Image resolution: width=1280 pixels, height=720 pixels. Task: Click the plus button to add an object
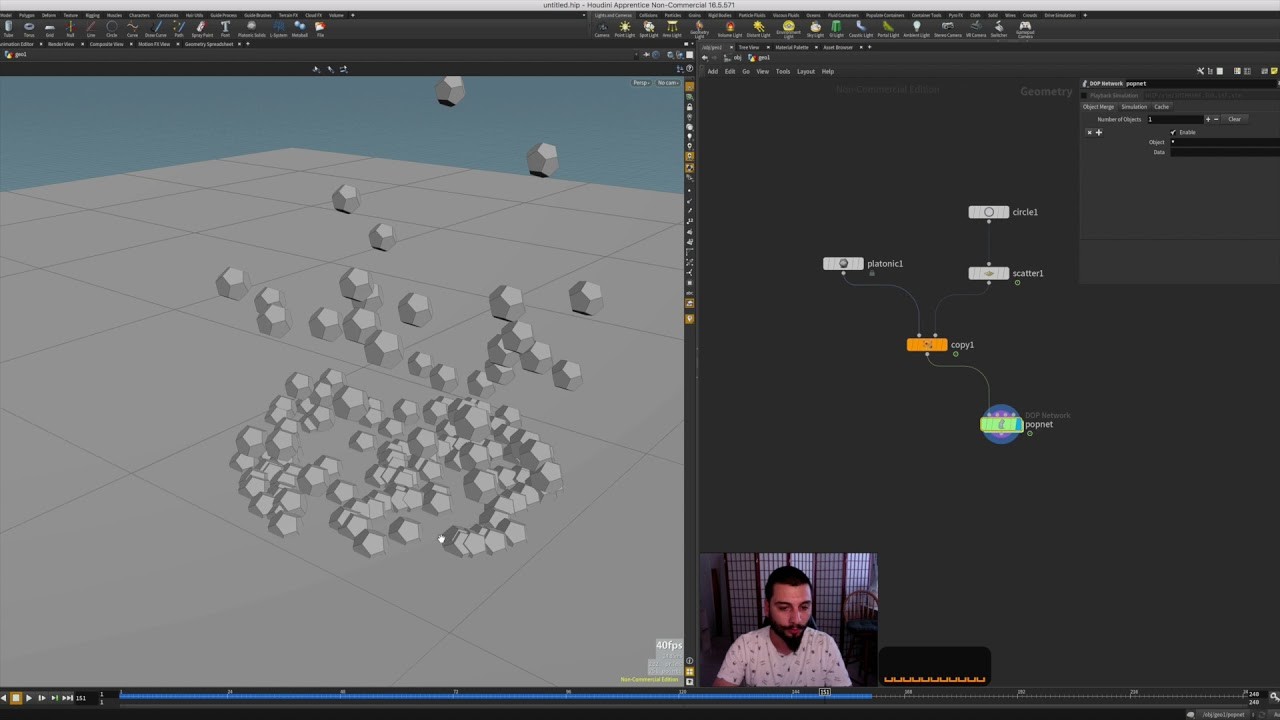click(x=1098, y=132)
